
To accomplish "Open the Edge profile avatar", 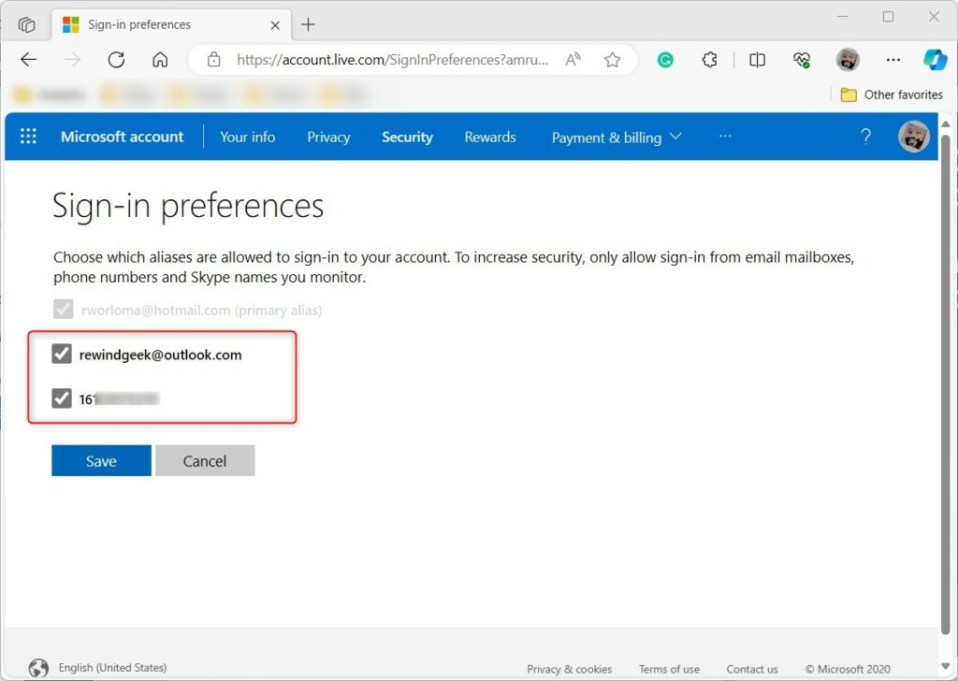I will pos(847,59).
